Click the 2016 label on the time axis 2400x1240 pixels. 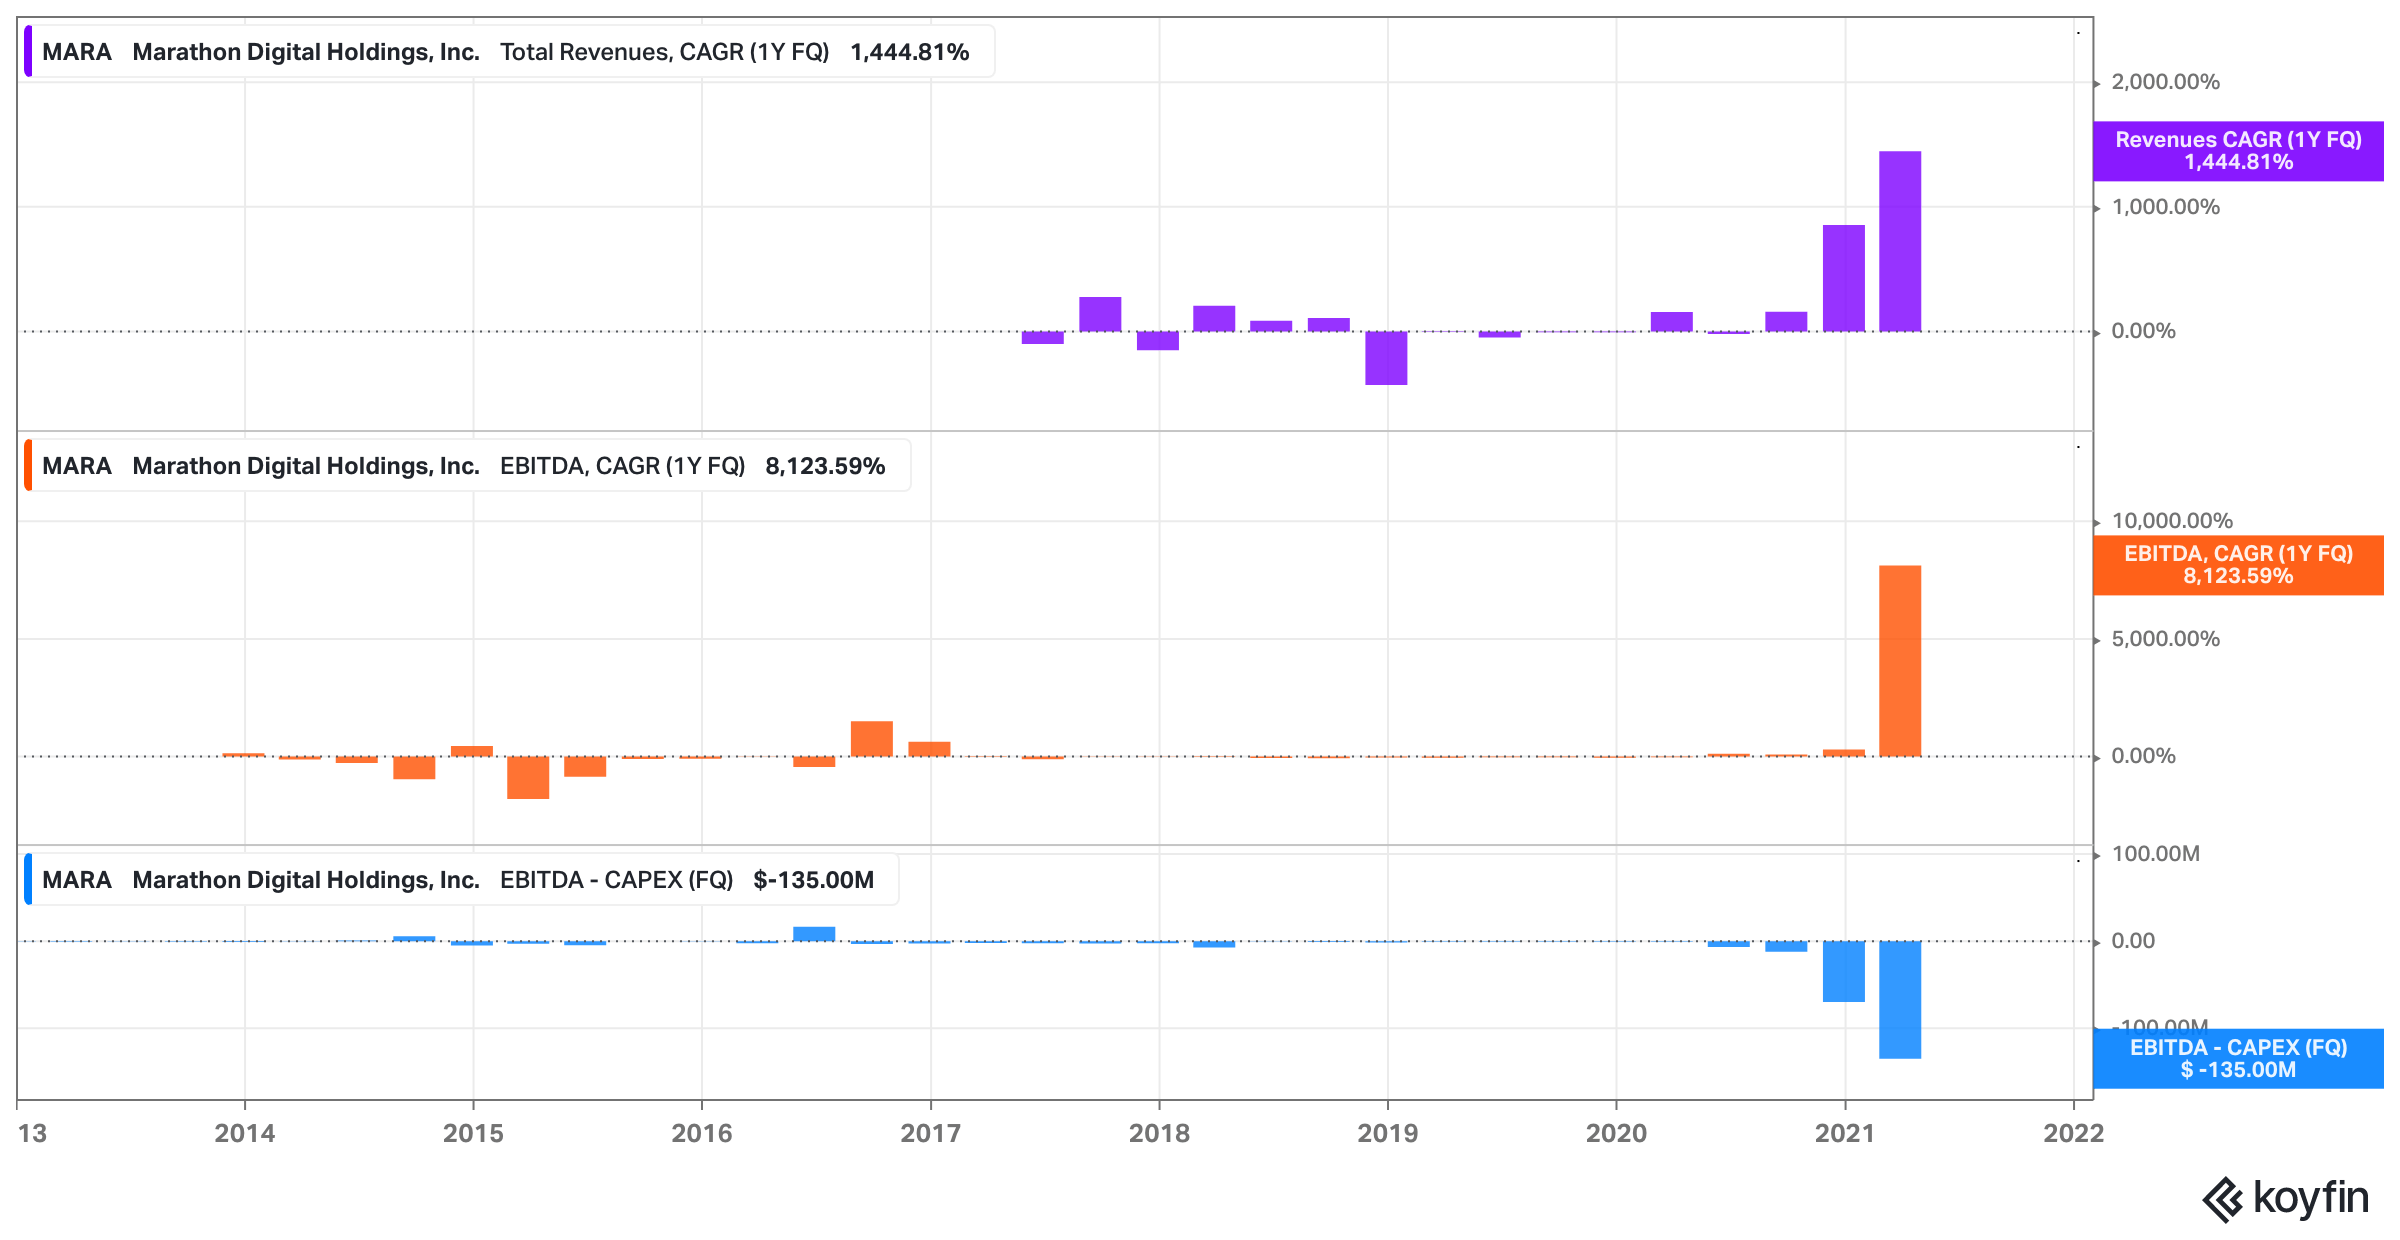[x=702, y=1133]
